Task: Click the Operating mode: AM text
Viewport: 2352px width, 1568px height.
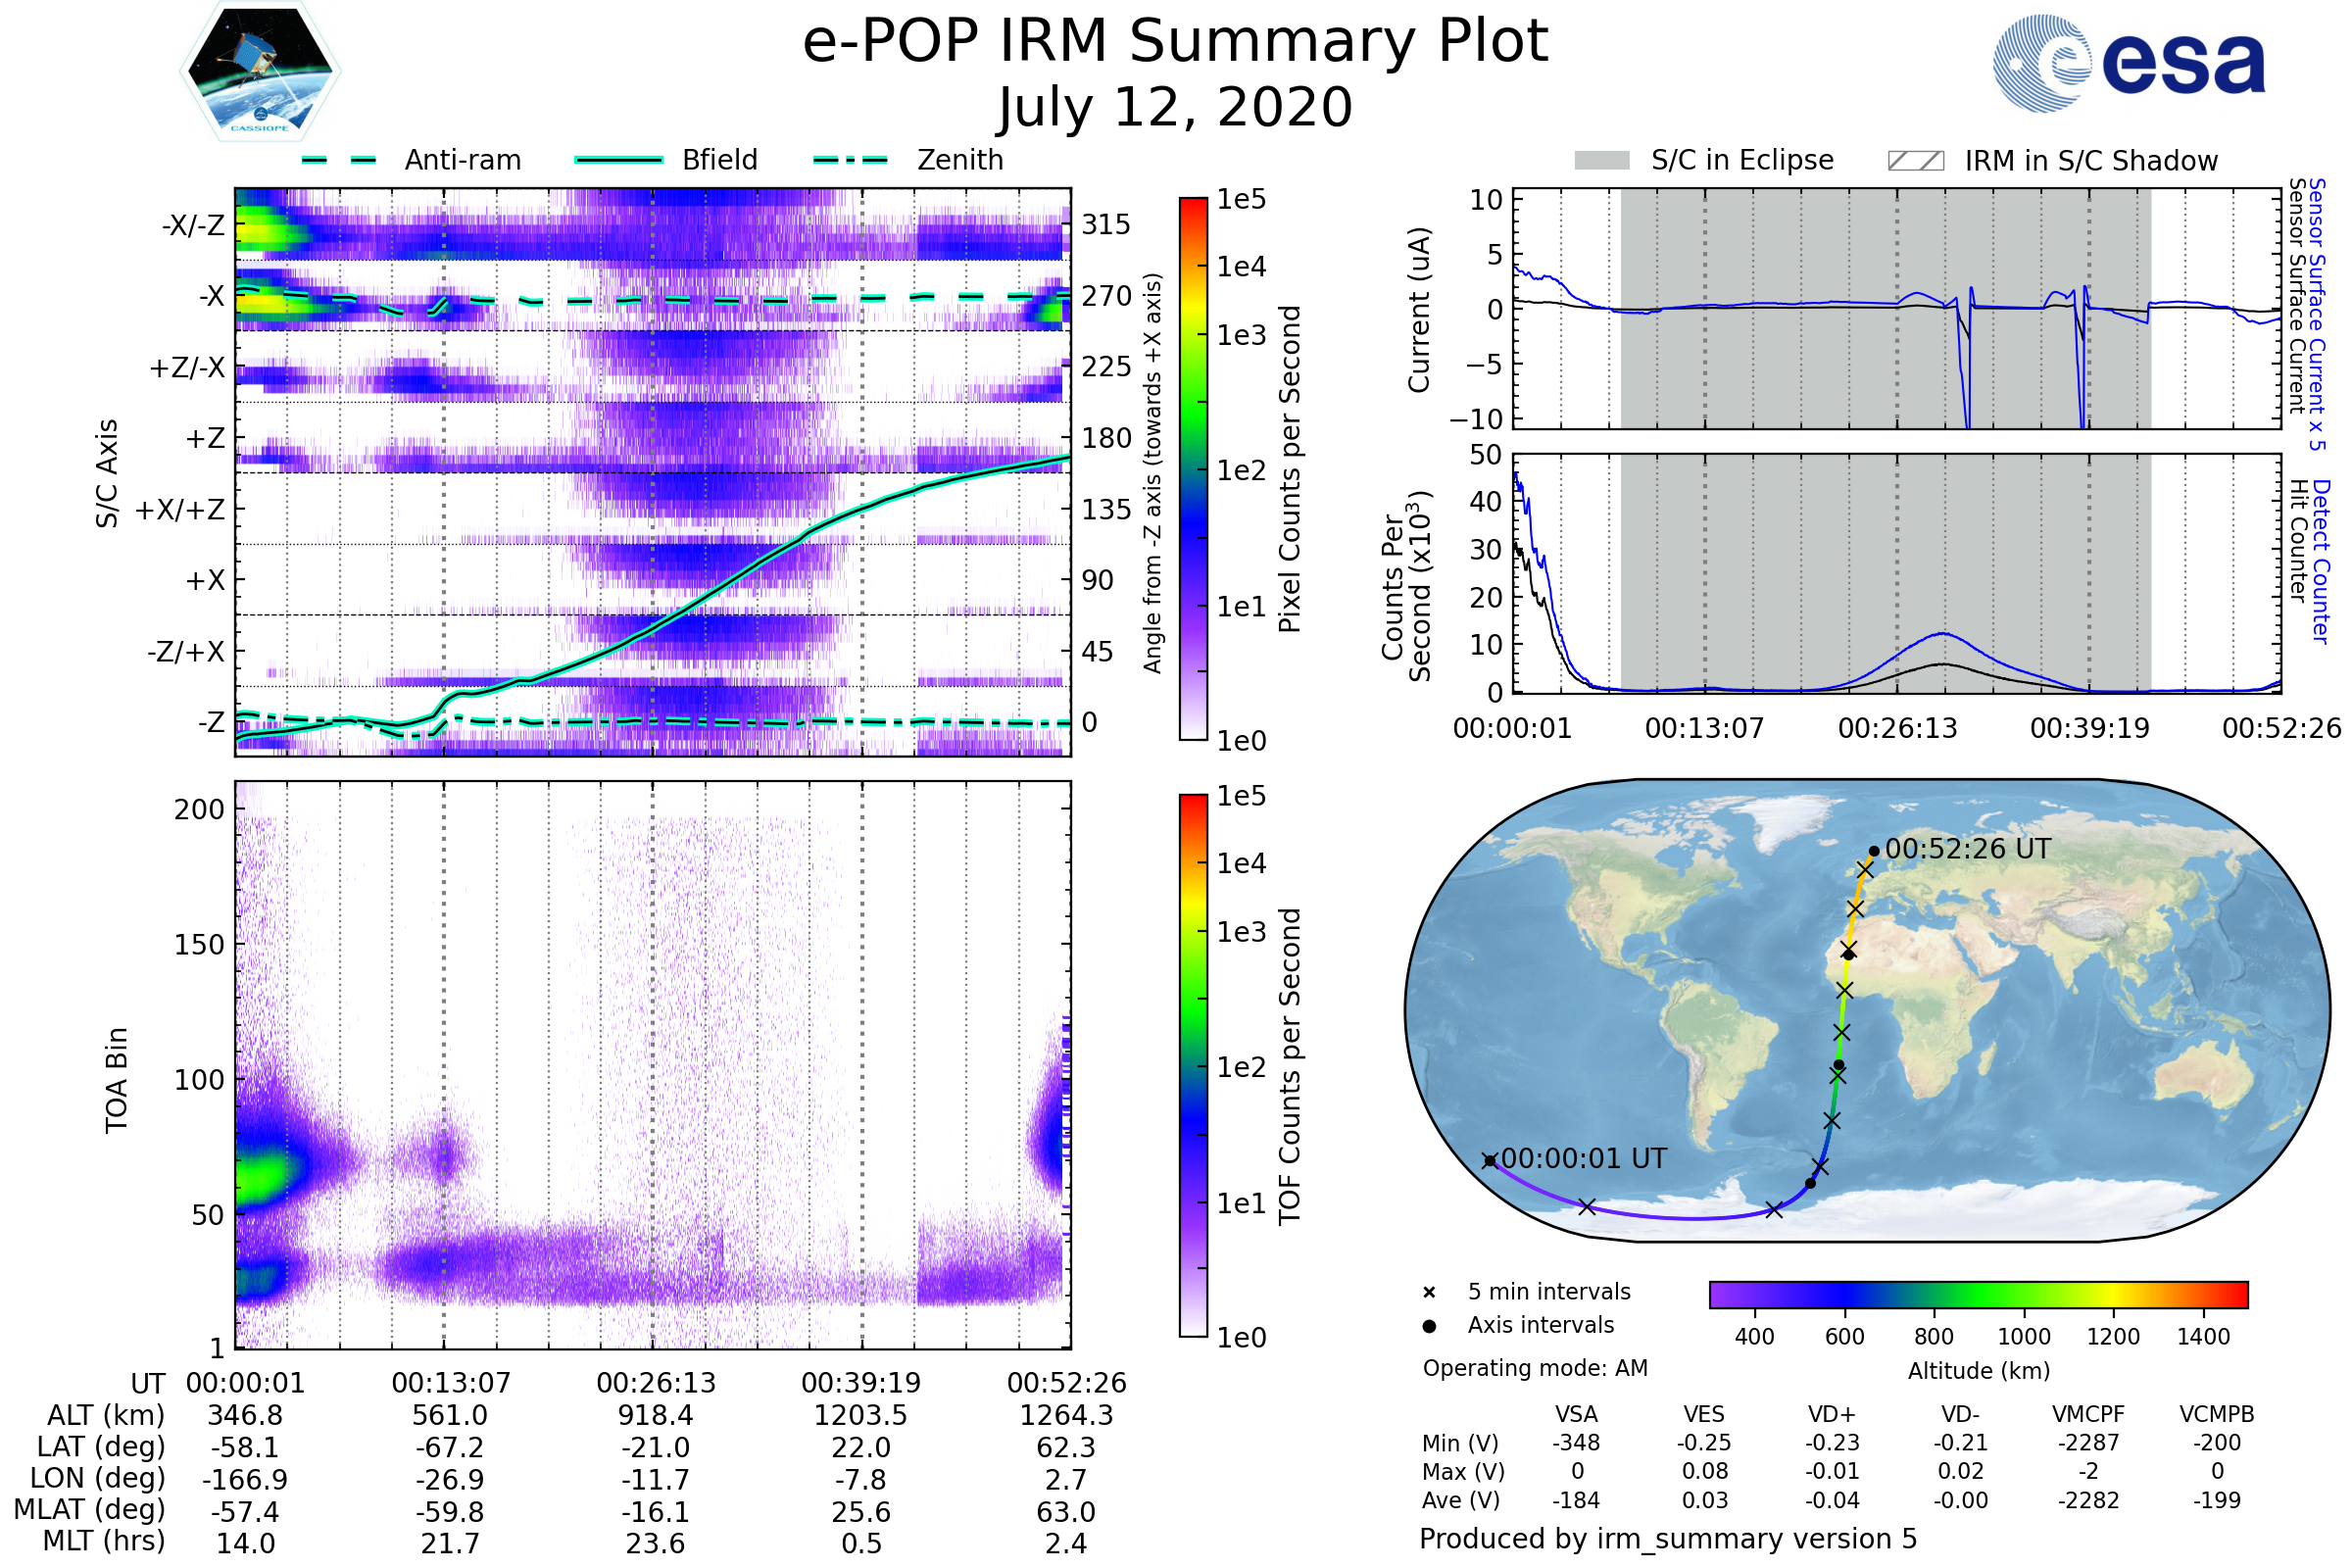Action: coord(1535,1368)
